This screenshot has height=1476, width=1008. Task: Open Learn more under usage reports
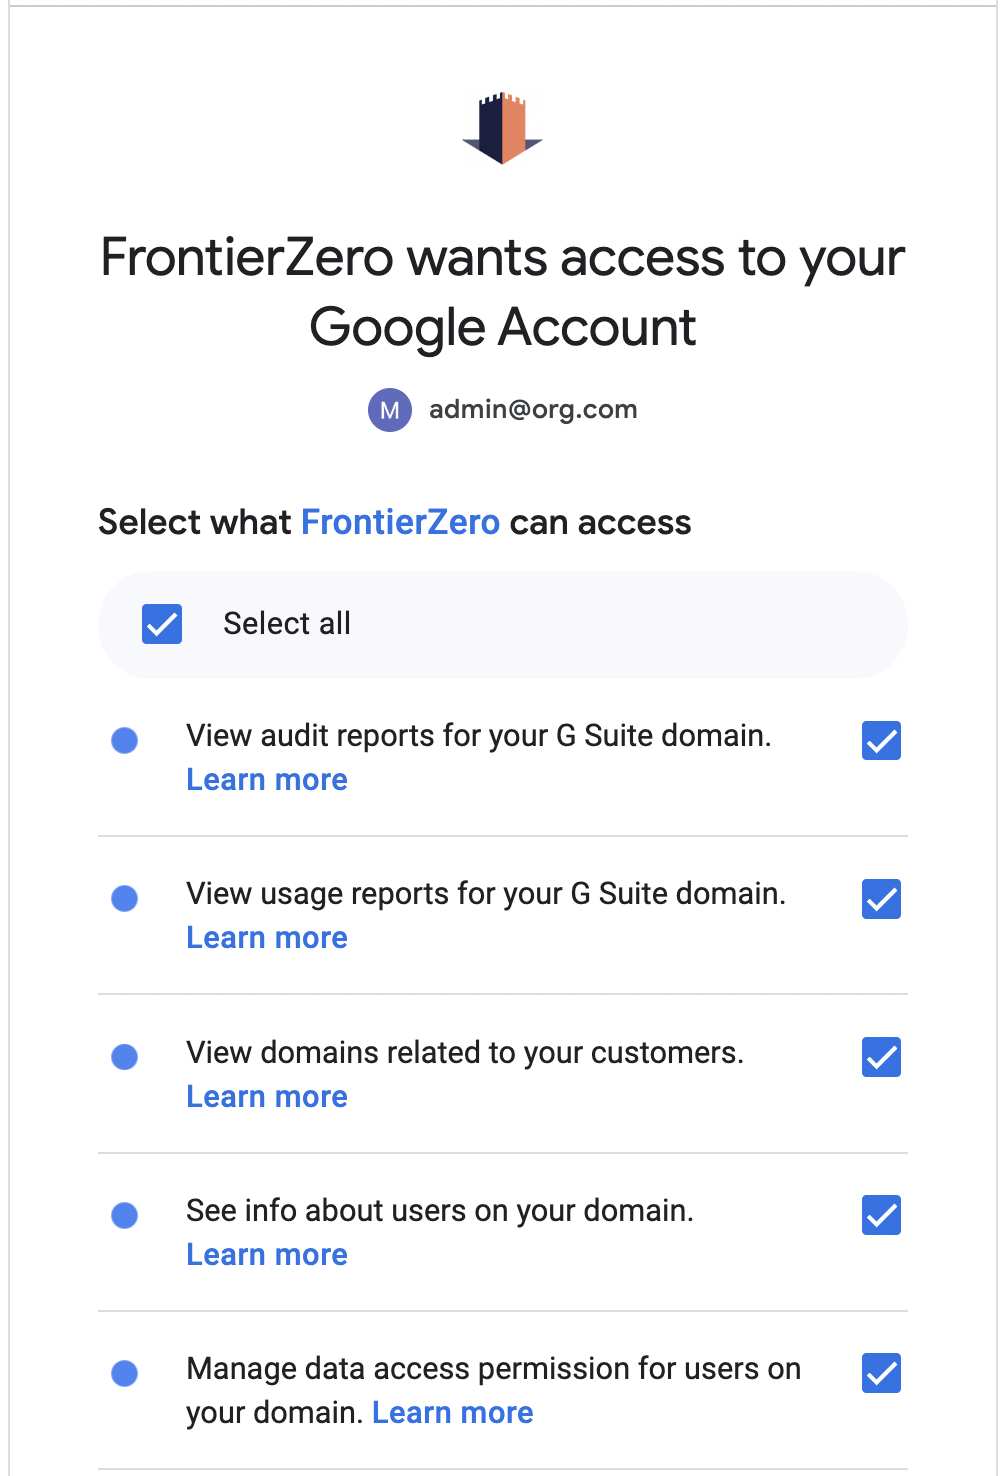[267, 938]
